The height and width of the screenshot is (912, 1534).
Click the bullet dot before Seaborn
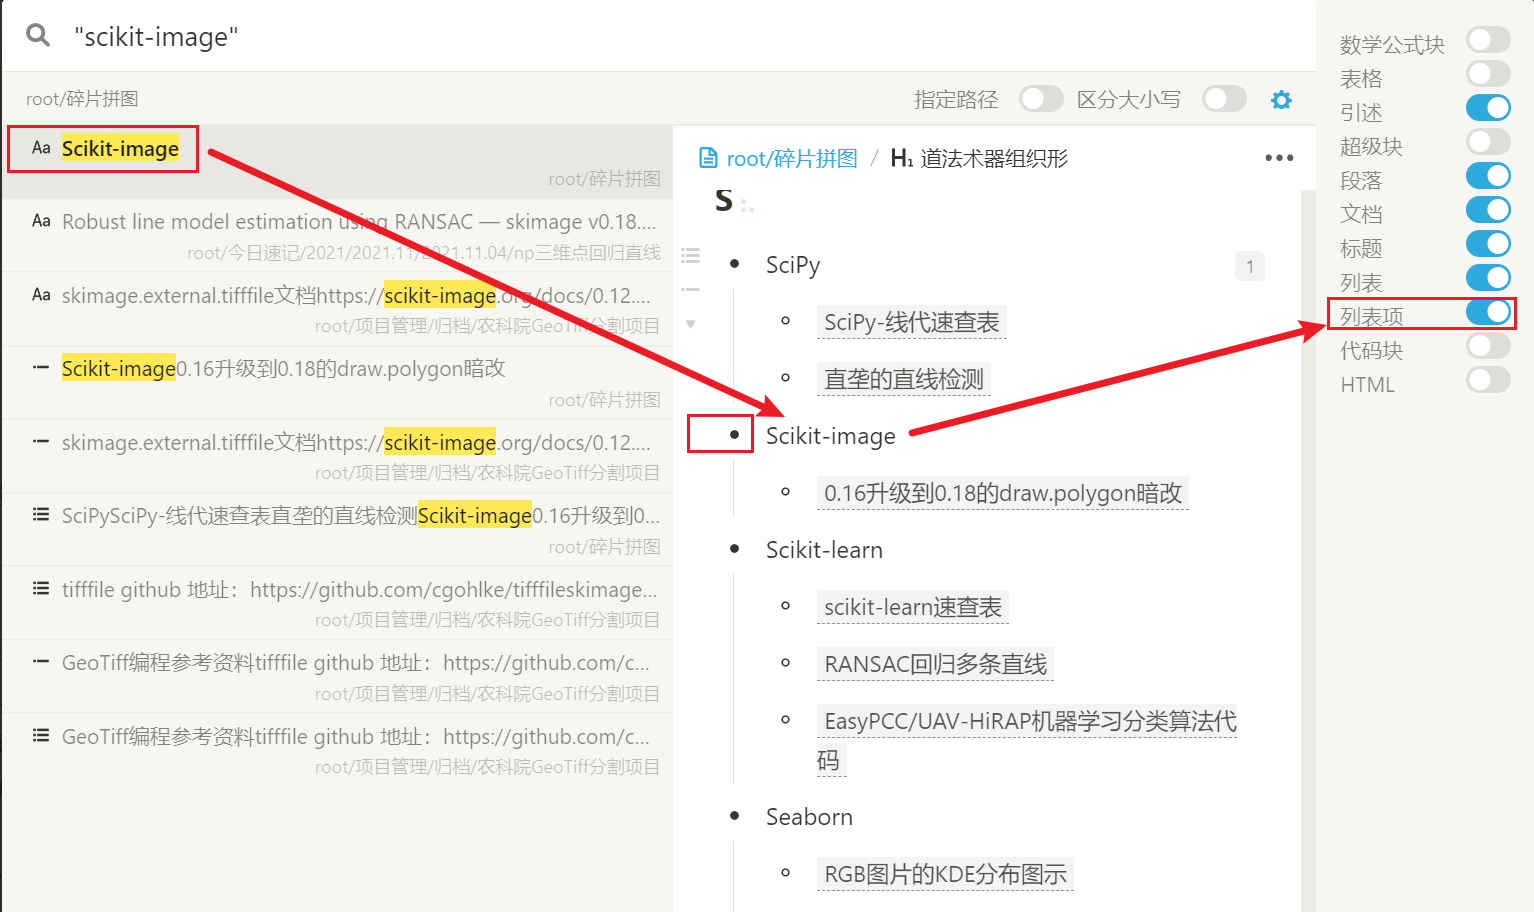point(735,816)
